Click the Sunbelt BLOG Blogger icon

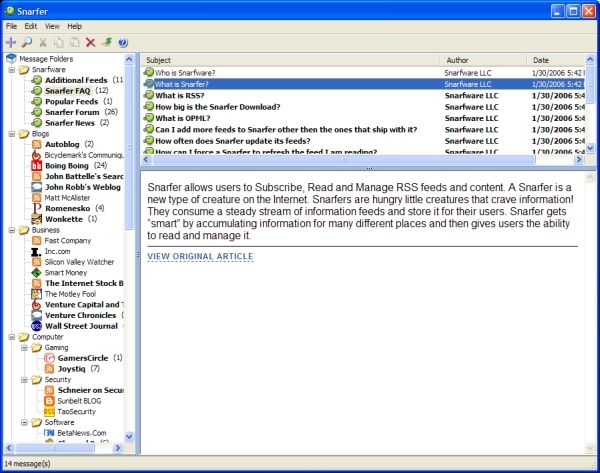[x=49, y=401]
